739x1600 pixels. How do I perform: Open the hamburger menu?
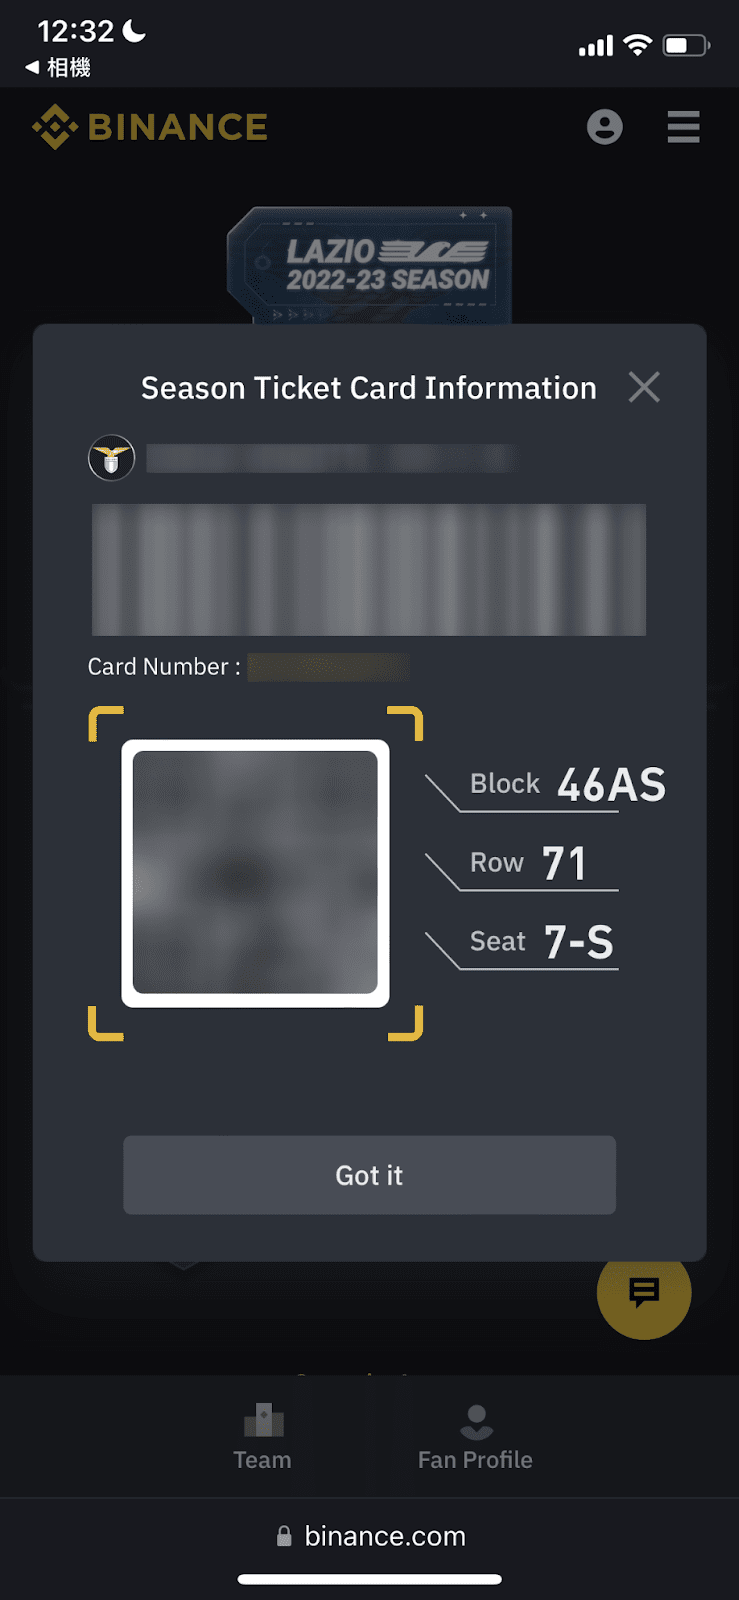click(x=683, y=127)
